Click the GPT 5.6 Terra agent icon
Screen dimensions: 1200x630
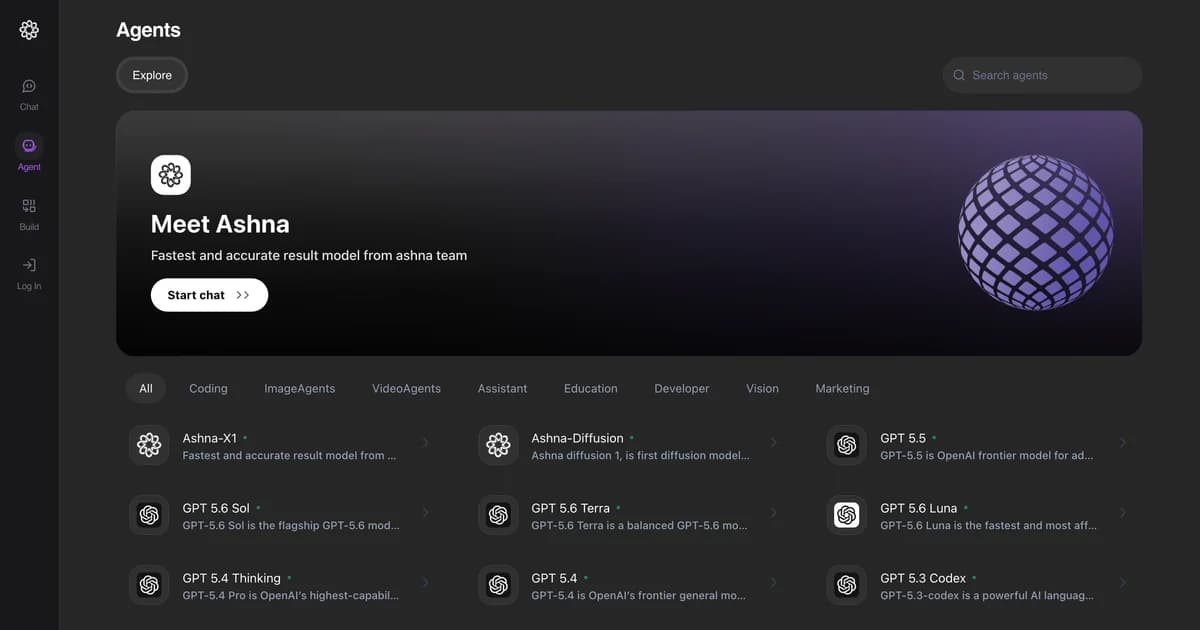click(x=499, y=515)
